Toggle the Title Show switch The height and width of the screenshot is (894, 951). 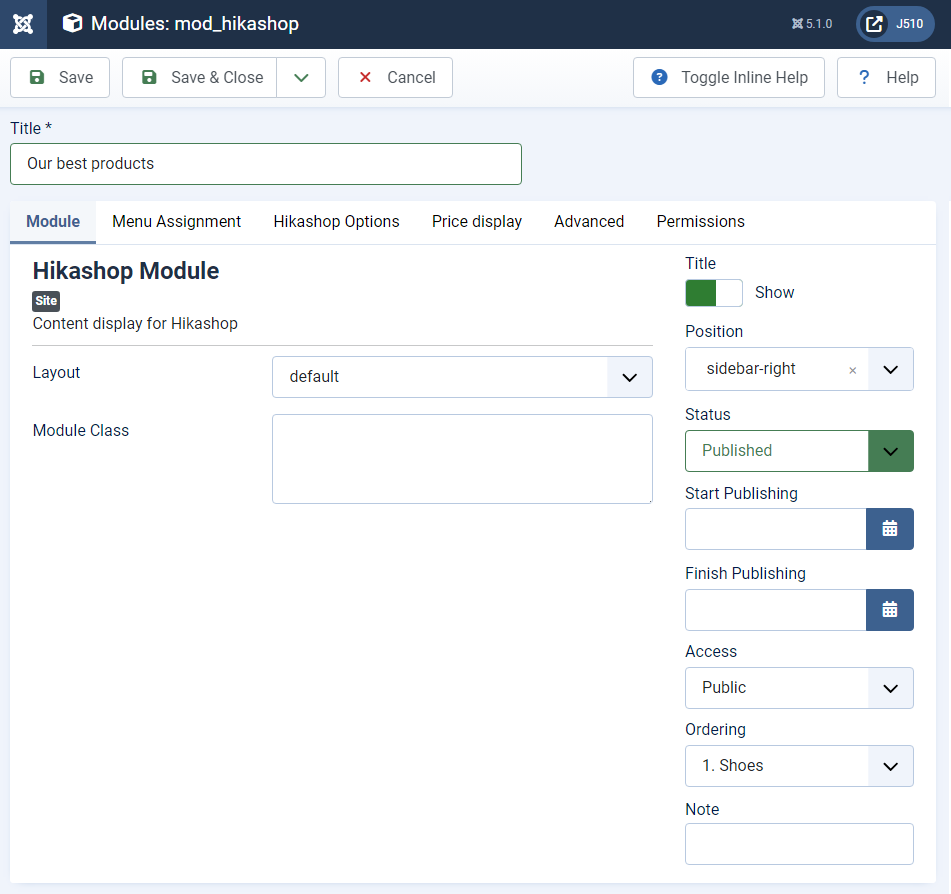click(714, 293)
